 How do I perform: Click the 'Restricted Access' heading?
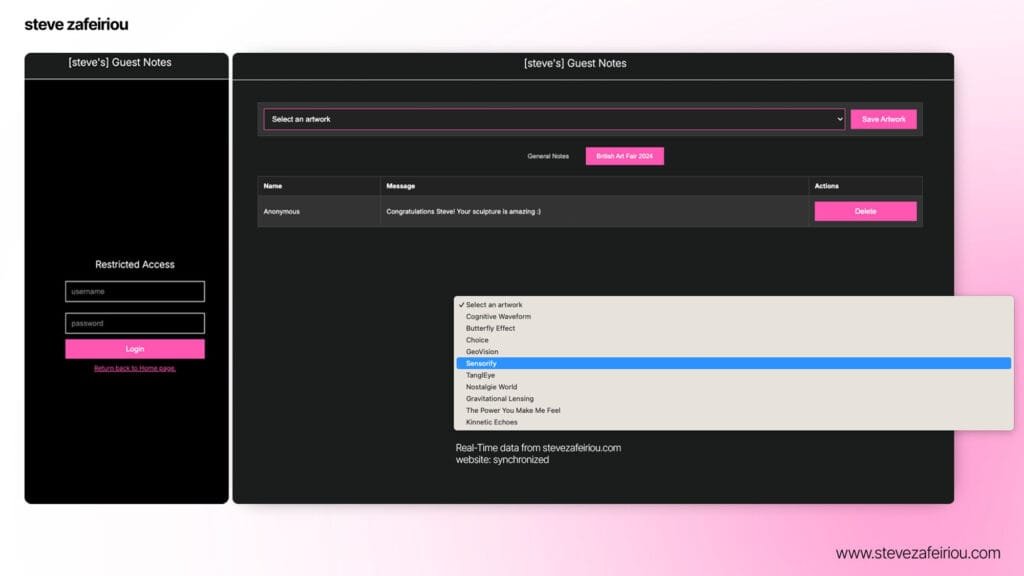135,264
